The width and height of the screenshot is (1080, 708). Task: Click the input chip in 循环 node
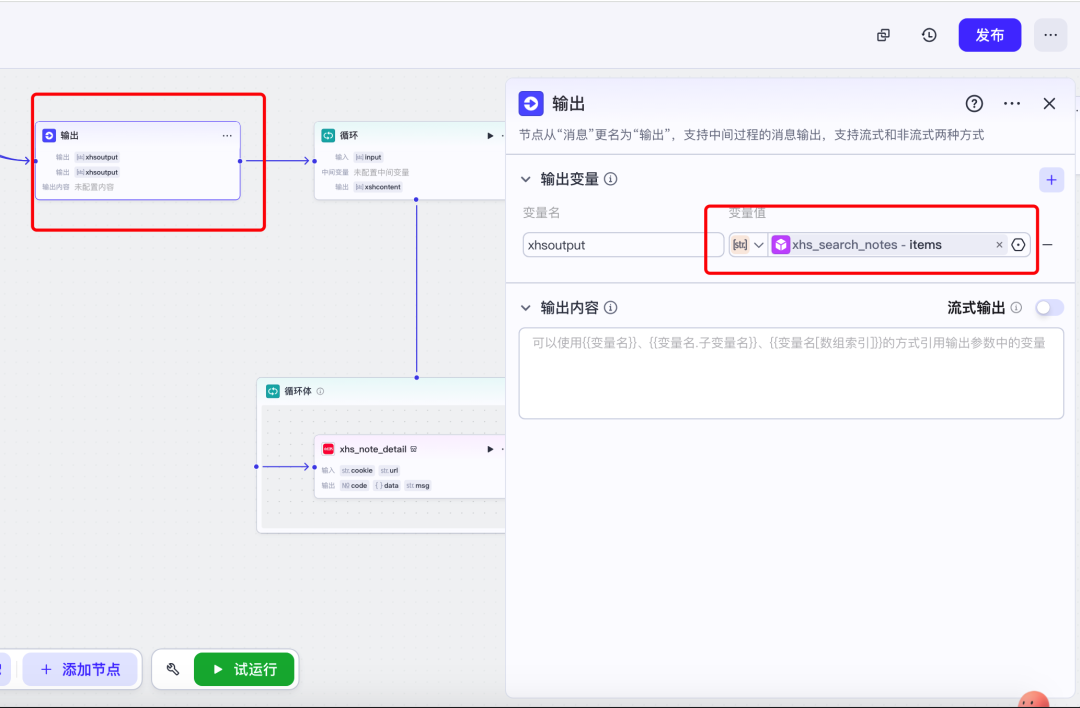tap(368, 157)
